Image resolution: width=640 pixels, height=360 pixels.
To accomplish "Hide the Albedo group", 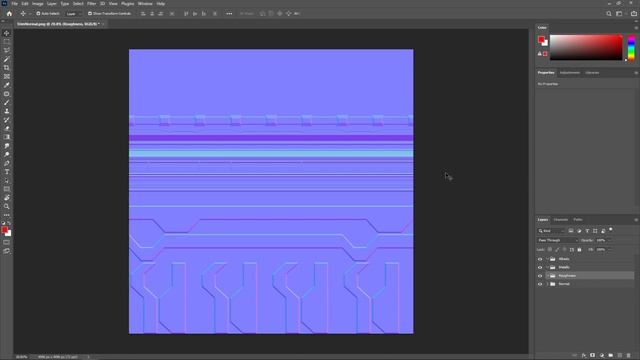I will [x=540, y=259].
